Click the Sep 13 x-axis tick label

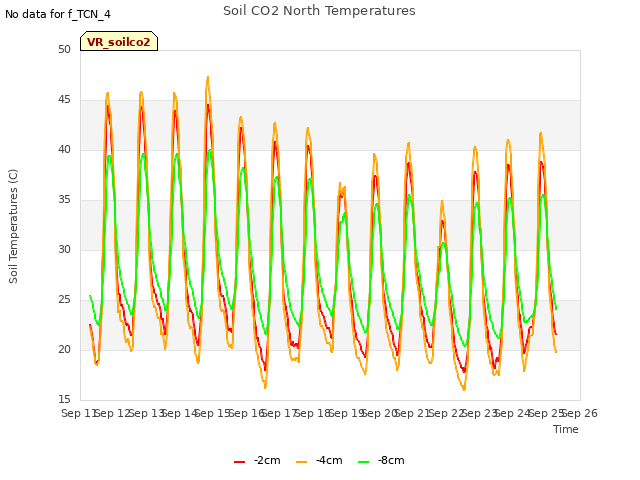point(147,413)
